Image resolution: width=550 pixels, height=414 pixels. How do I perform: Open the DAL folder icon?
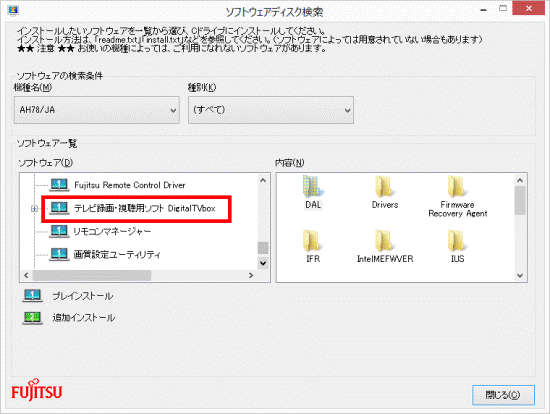pos(313,186)
